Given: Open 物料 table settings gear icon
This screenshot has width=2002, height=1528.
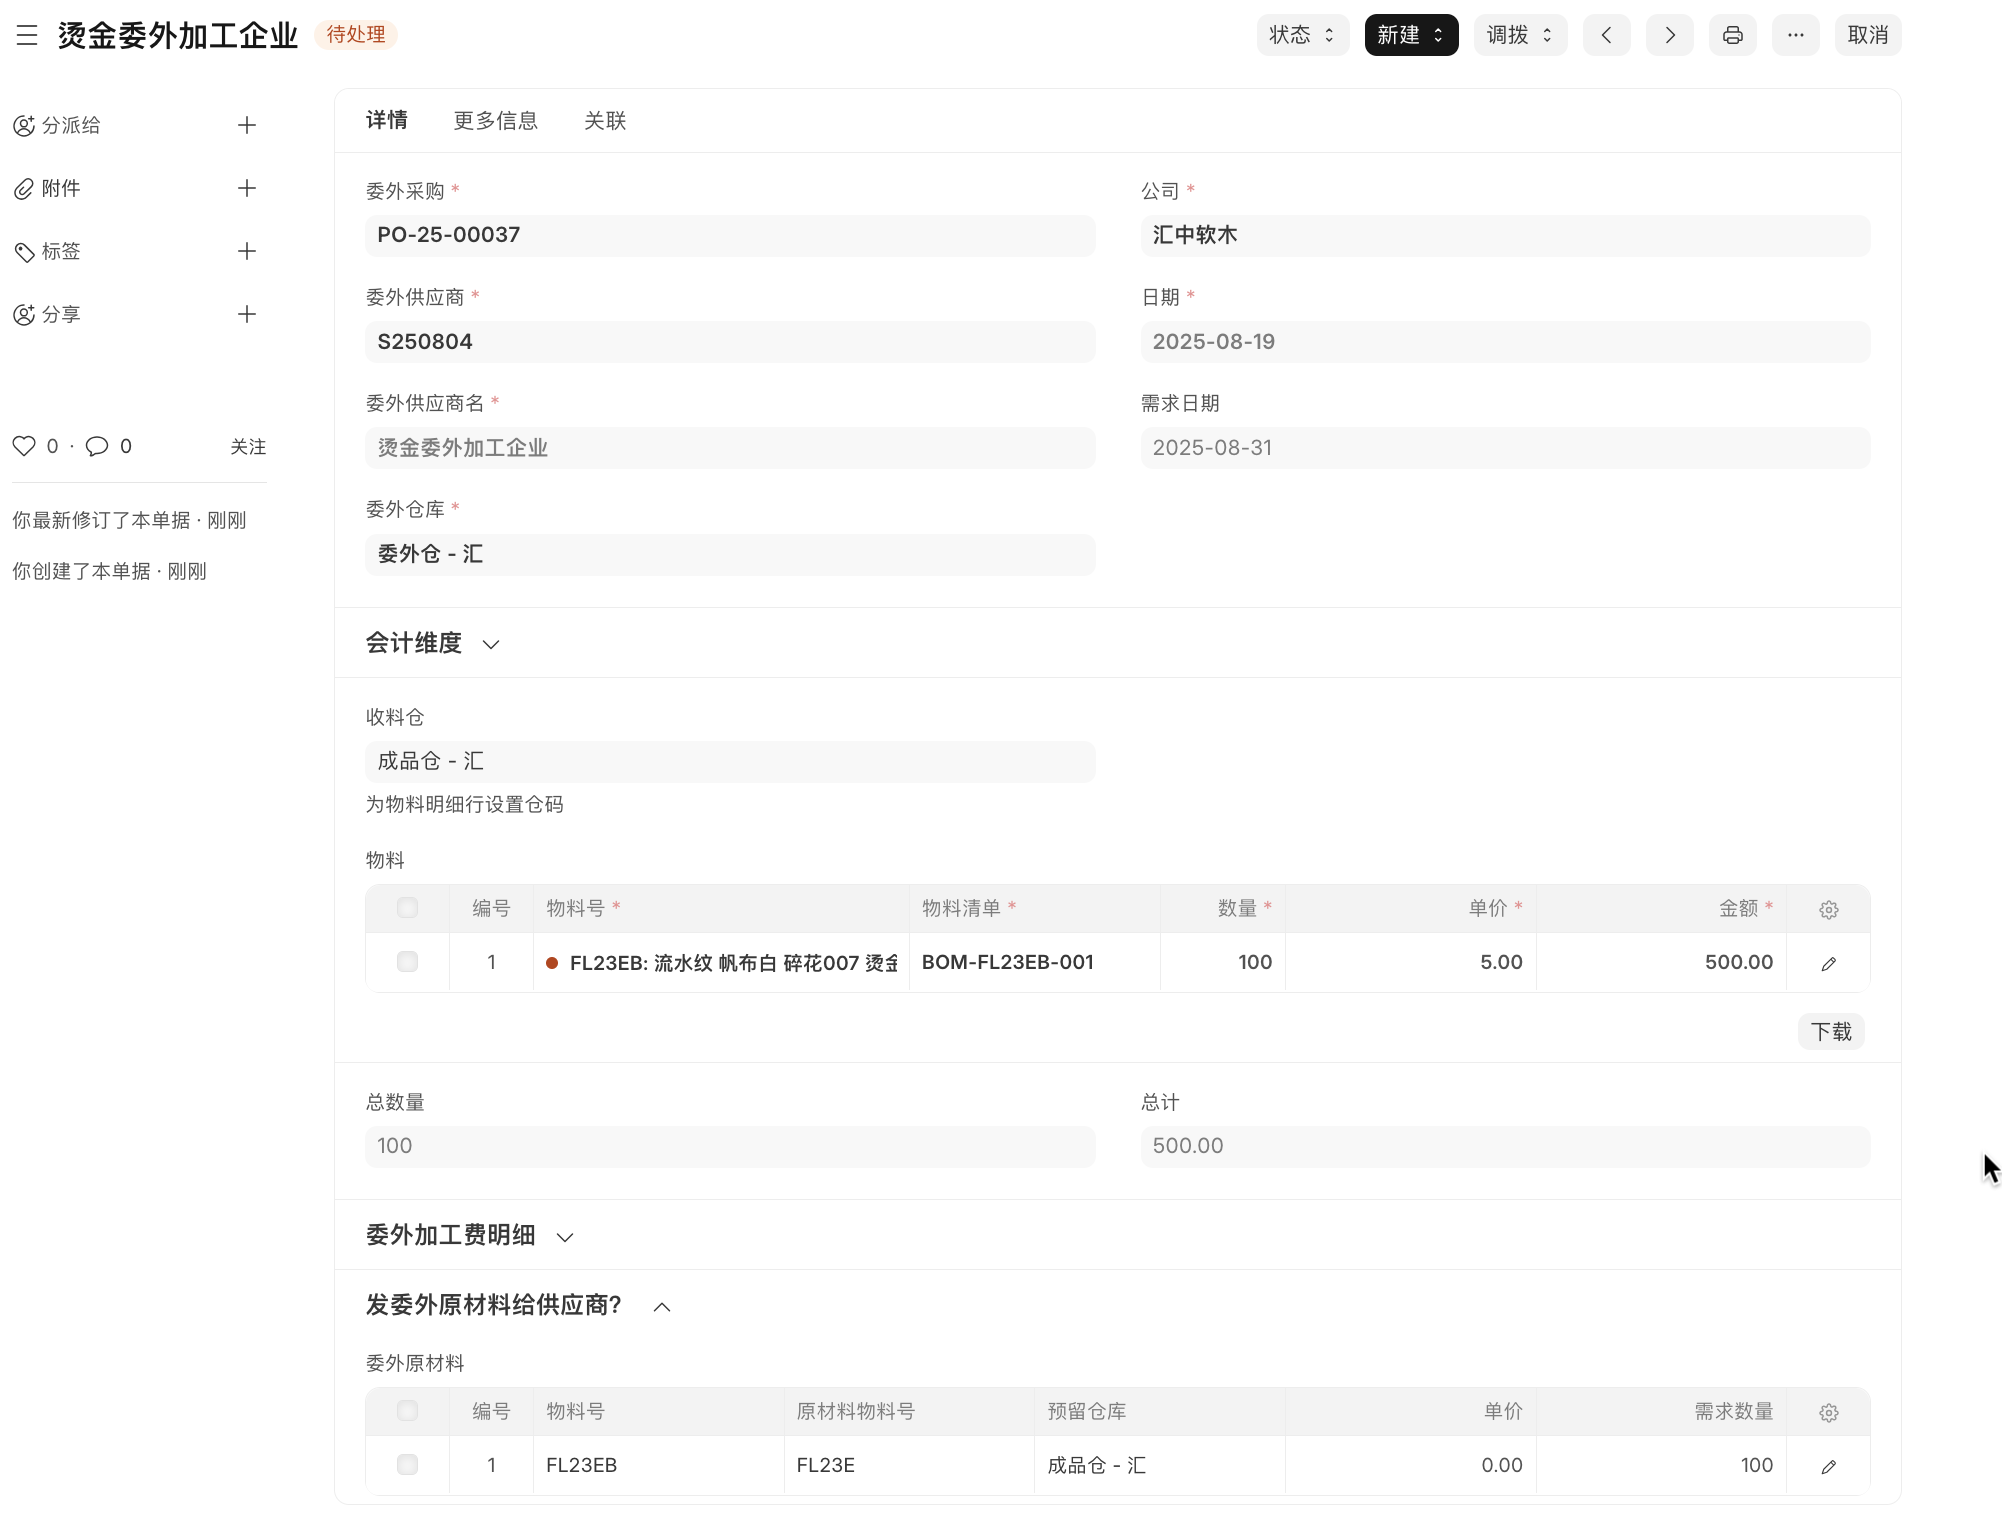Looking at the screenshot, I should pyautogui.click(x=1828, y=909).
